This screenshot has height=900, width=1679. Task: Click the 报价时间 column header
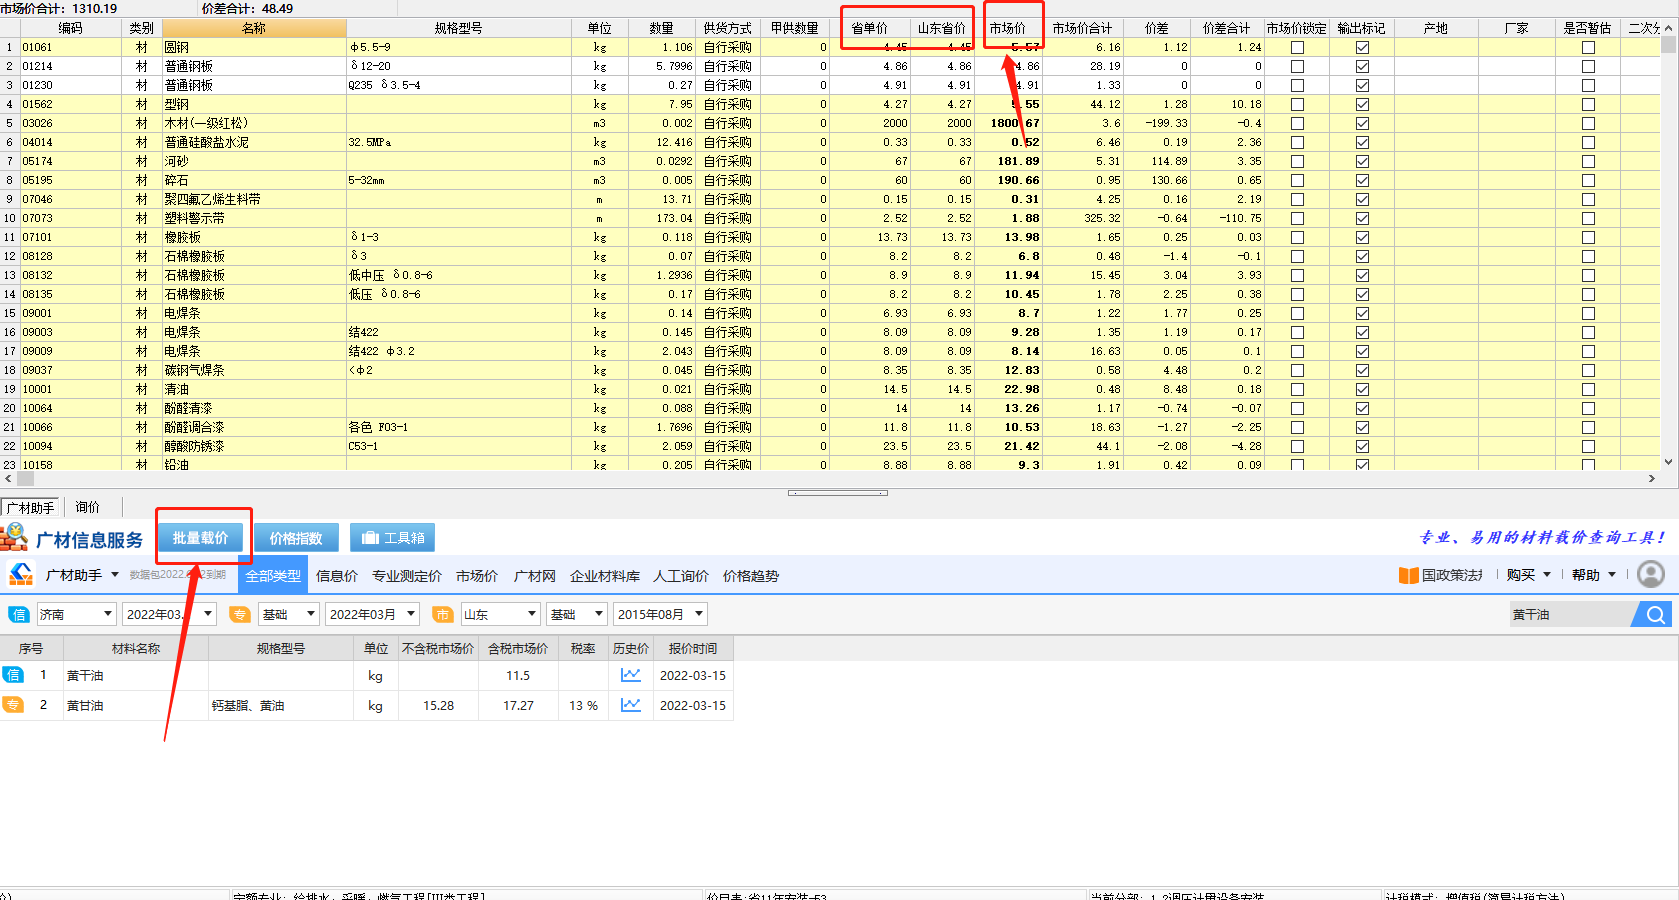tap(693, 648)
